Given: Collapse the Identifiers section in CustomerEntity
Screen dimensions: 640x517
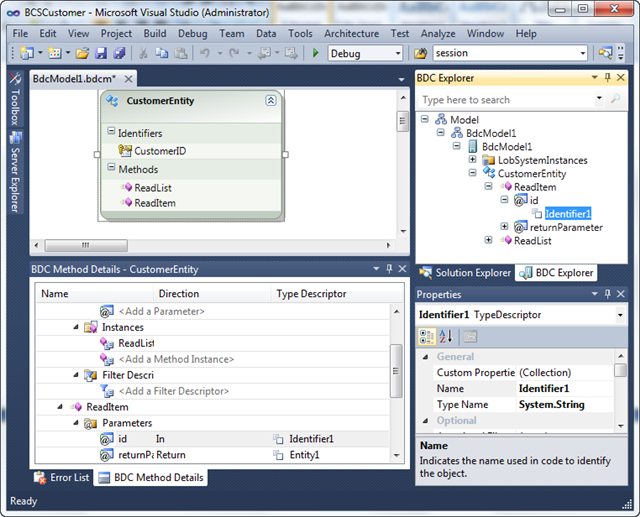Looking at the screenshot, I should point(111,131).
